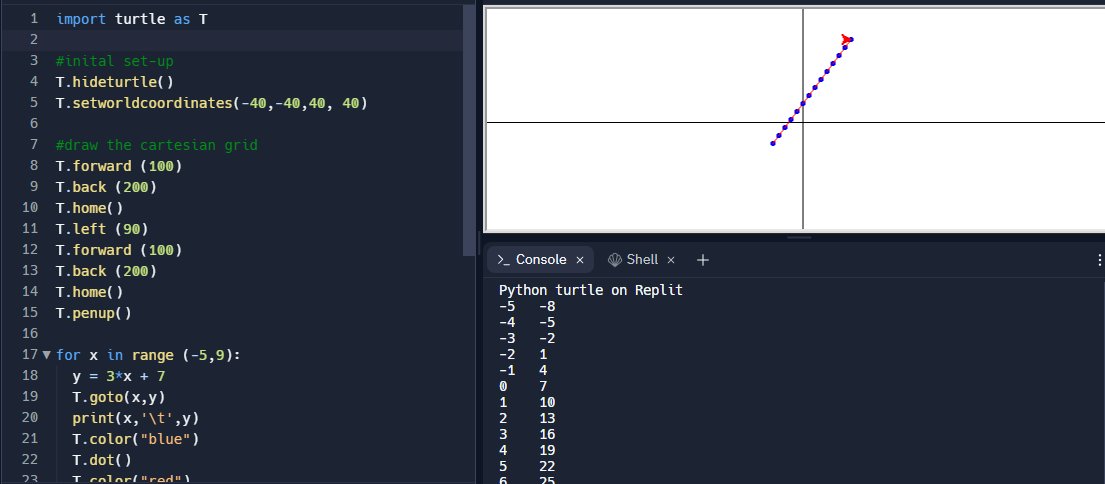The image size is (1105, 484).
Task: Click console output row '-2 1'
Action: coord(523,354)
